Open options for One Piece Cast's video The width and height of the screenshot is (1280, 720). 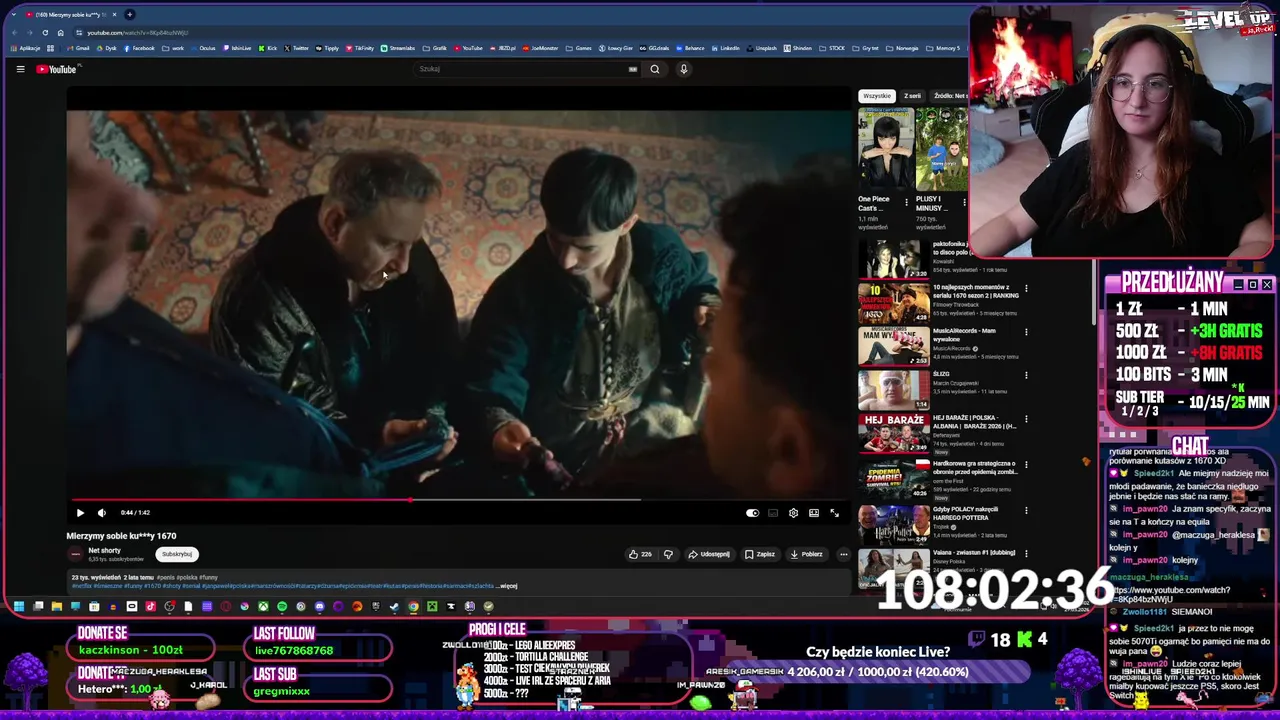(906, 203)
